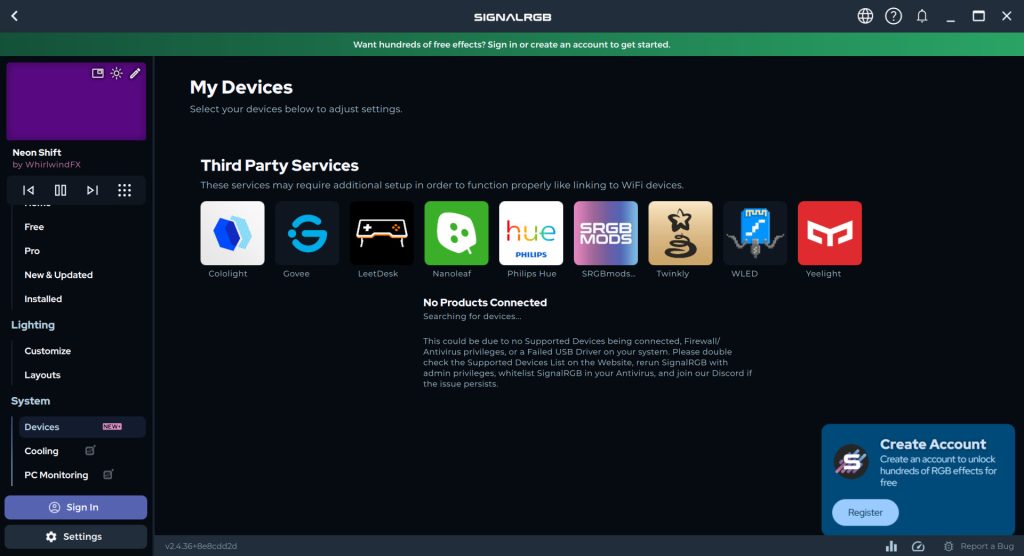Skip to the previous effect
Screen dimensions: 1024x556
coord(28,190)
